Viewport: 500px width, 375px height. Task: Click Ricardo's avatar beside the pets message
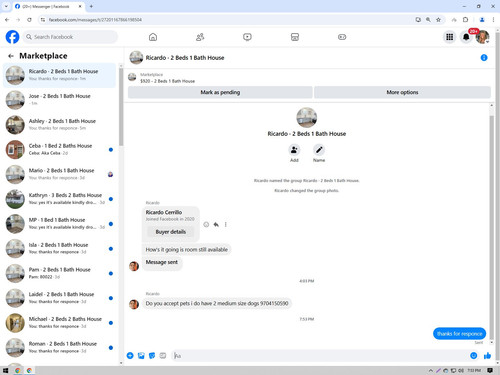[x=134, y=304]
